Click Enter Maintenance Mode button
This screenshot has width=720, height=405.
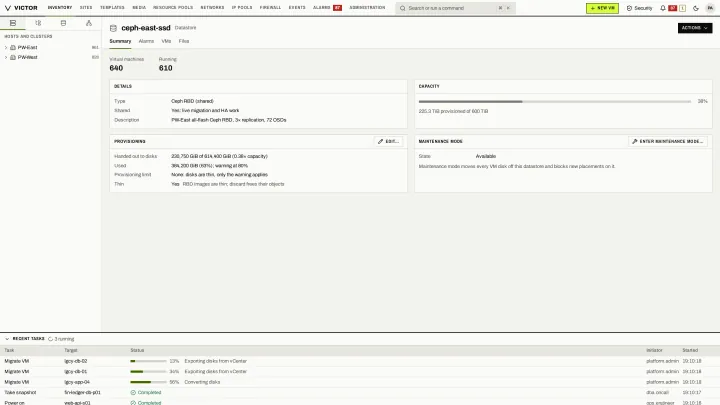coord(668,141)
